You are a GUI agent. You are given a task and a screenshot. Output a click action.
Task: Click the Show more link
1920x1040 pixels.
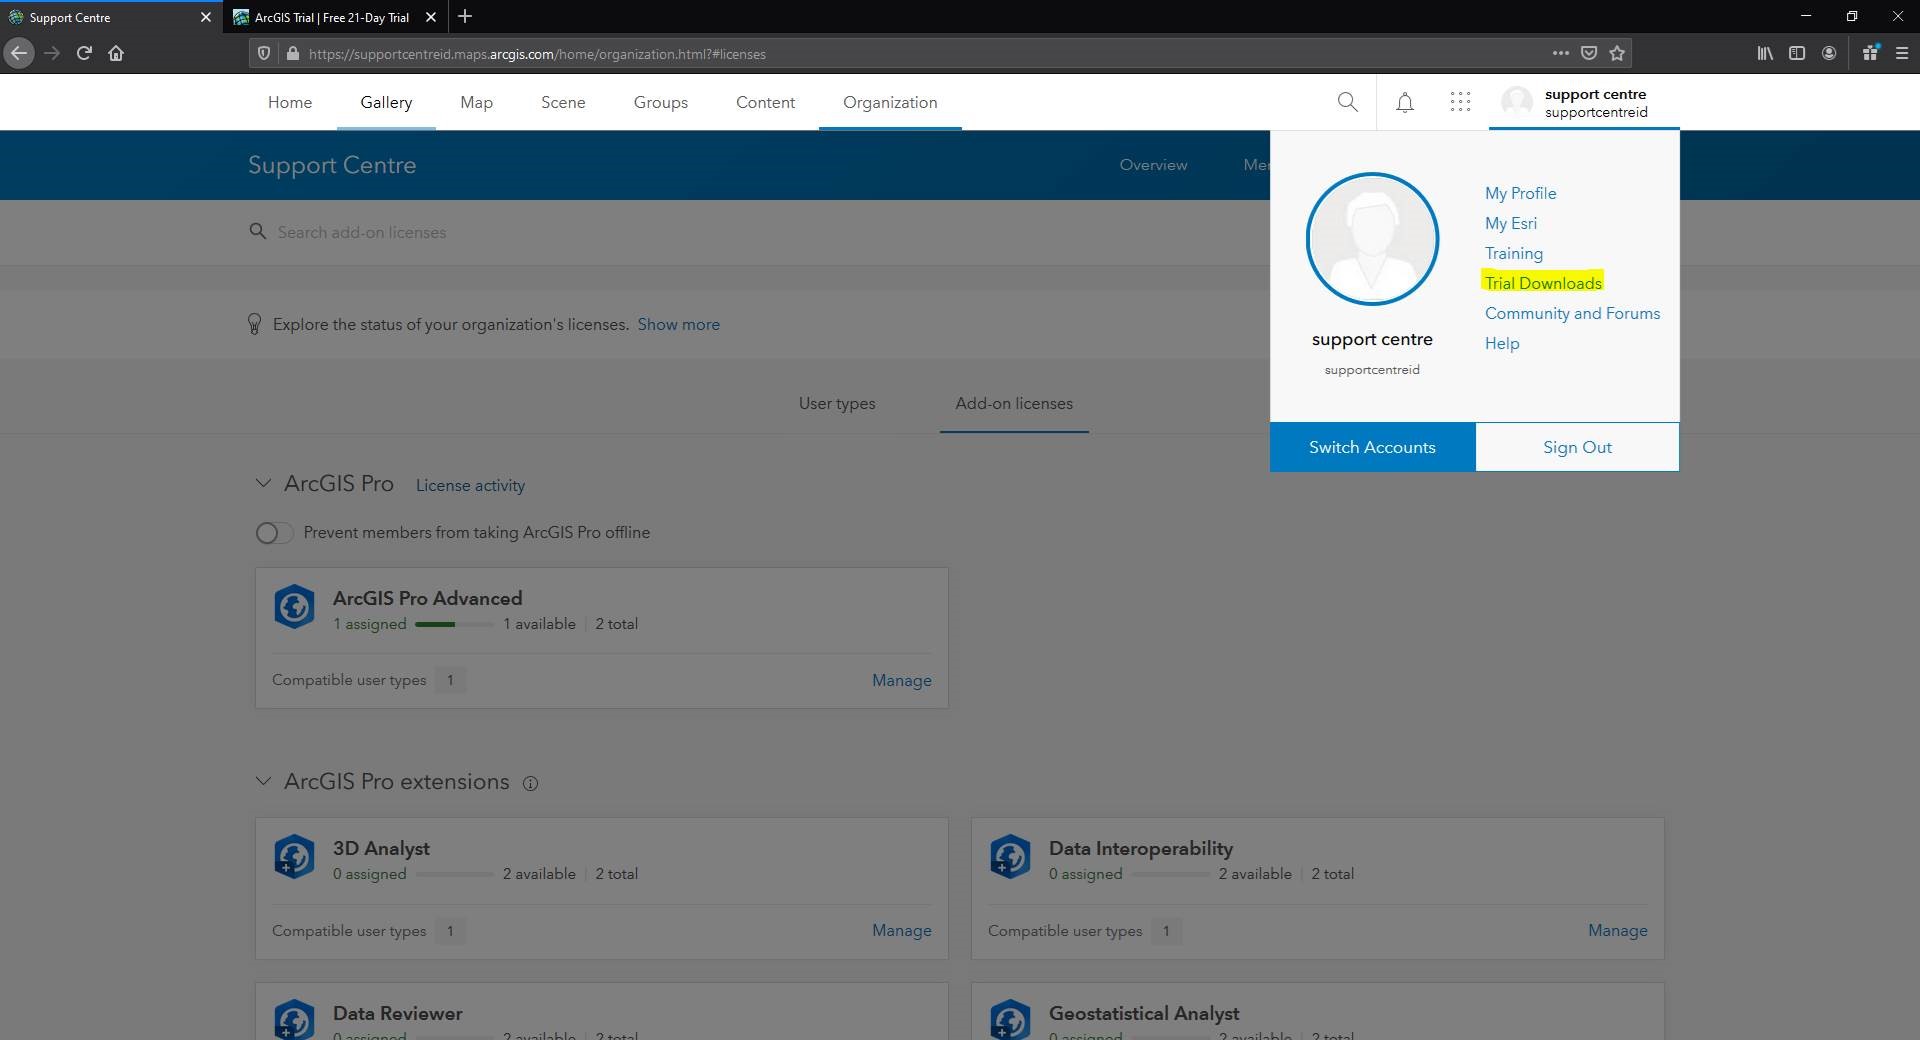click(x=679, y=324)
